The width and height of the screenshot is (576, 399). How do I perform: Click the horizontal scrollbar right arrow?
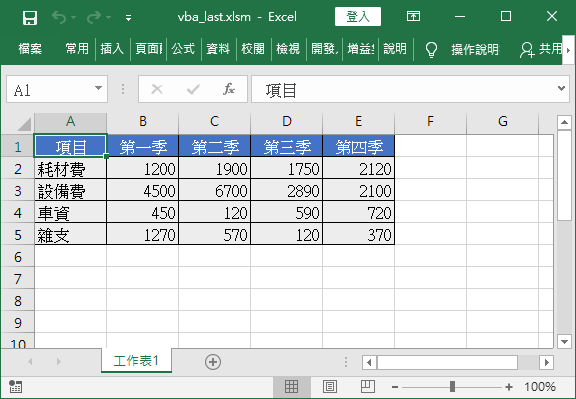click(547, 363)
